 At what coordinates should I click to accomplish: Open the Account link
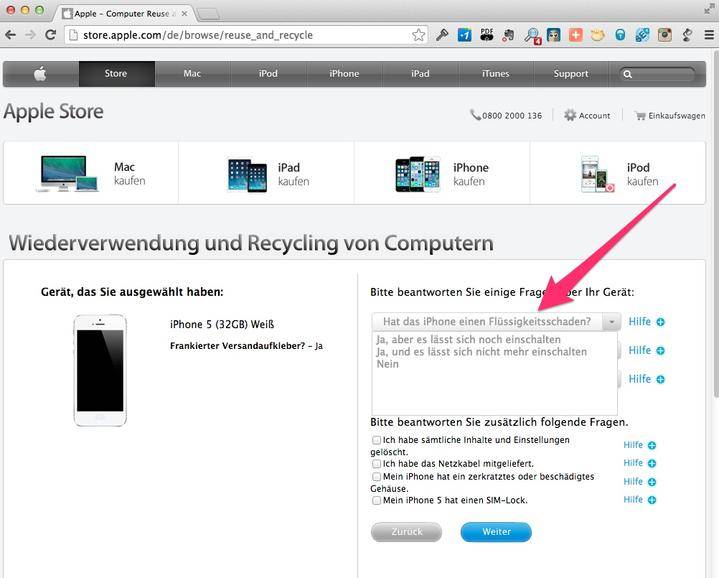pos(594,116)
